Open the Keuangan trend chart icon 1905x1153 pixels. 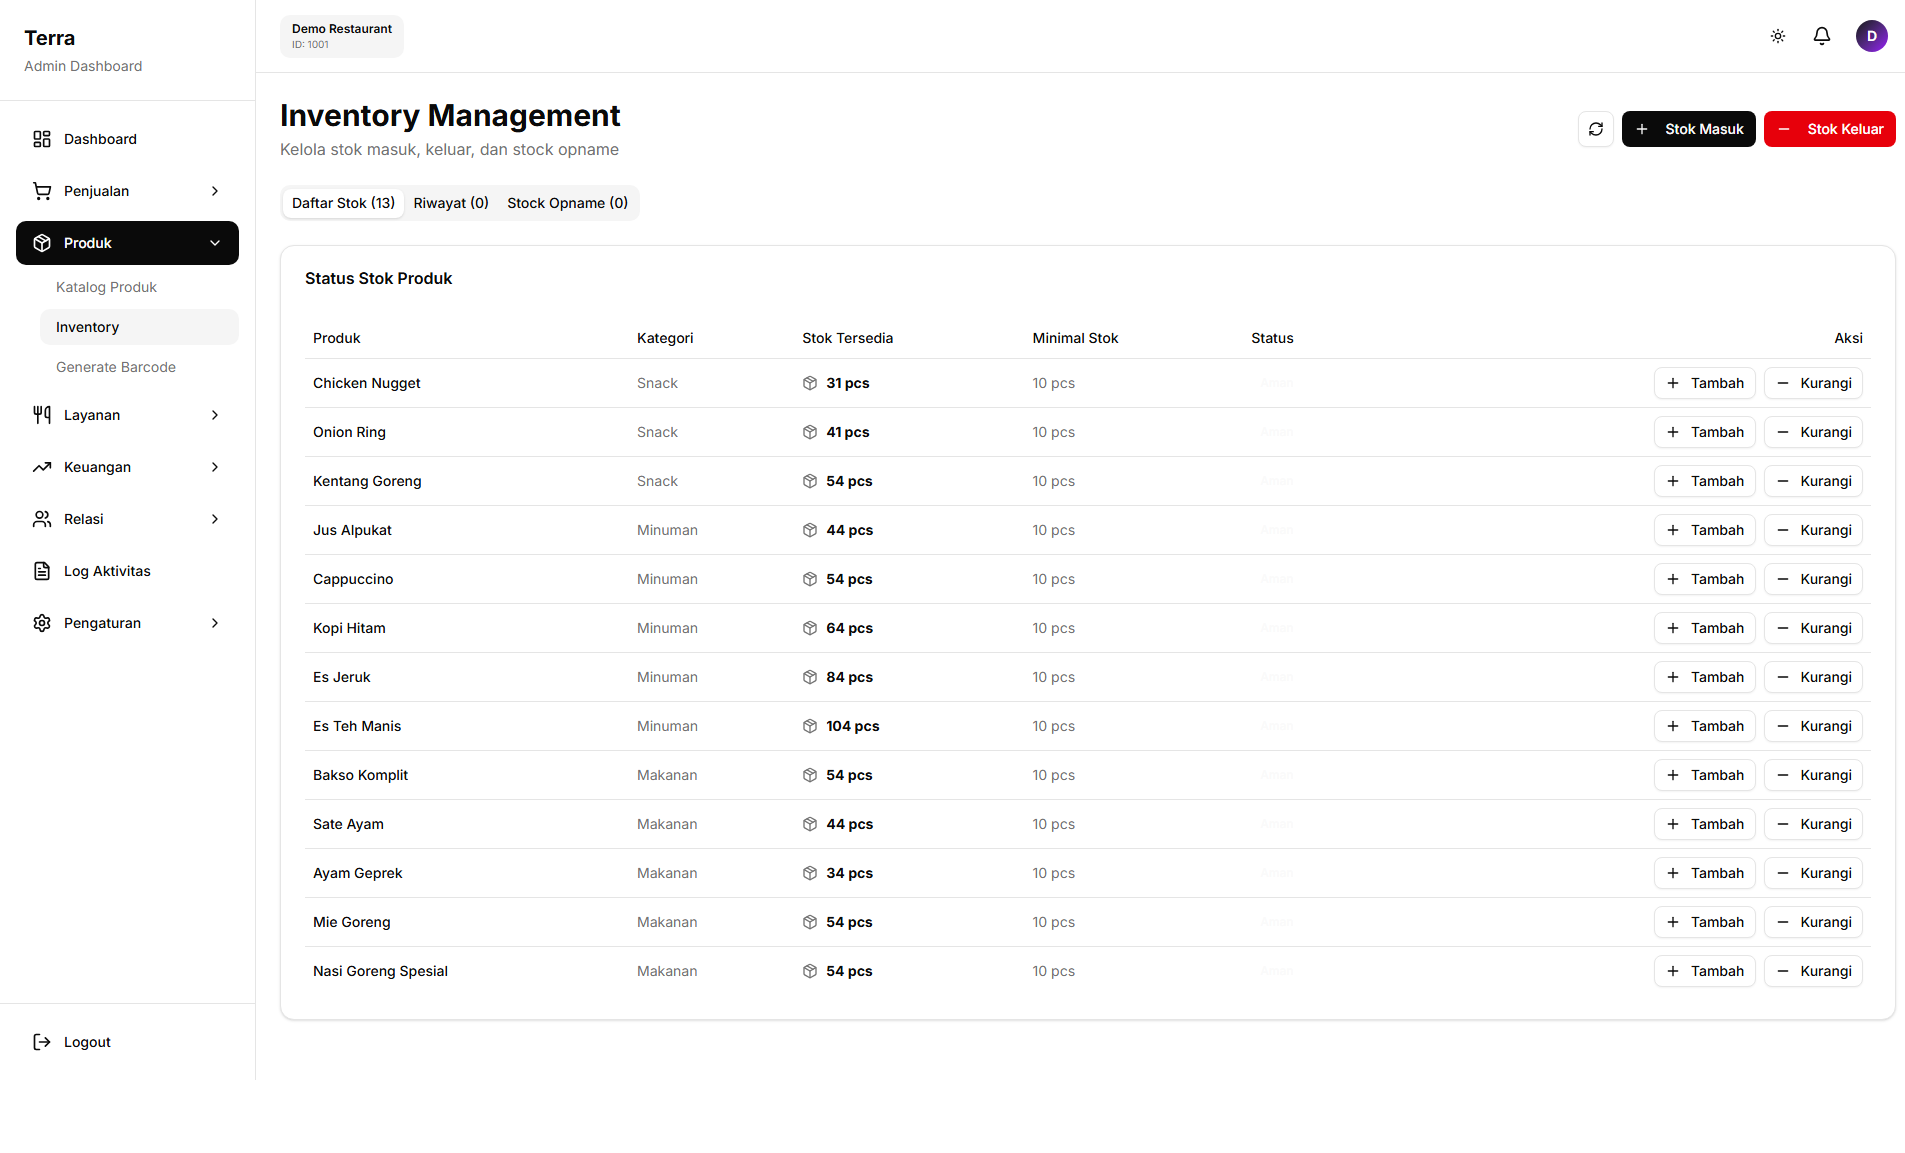(x=41, y=466)
